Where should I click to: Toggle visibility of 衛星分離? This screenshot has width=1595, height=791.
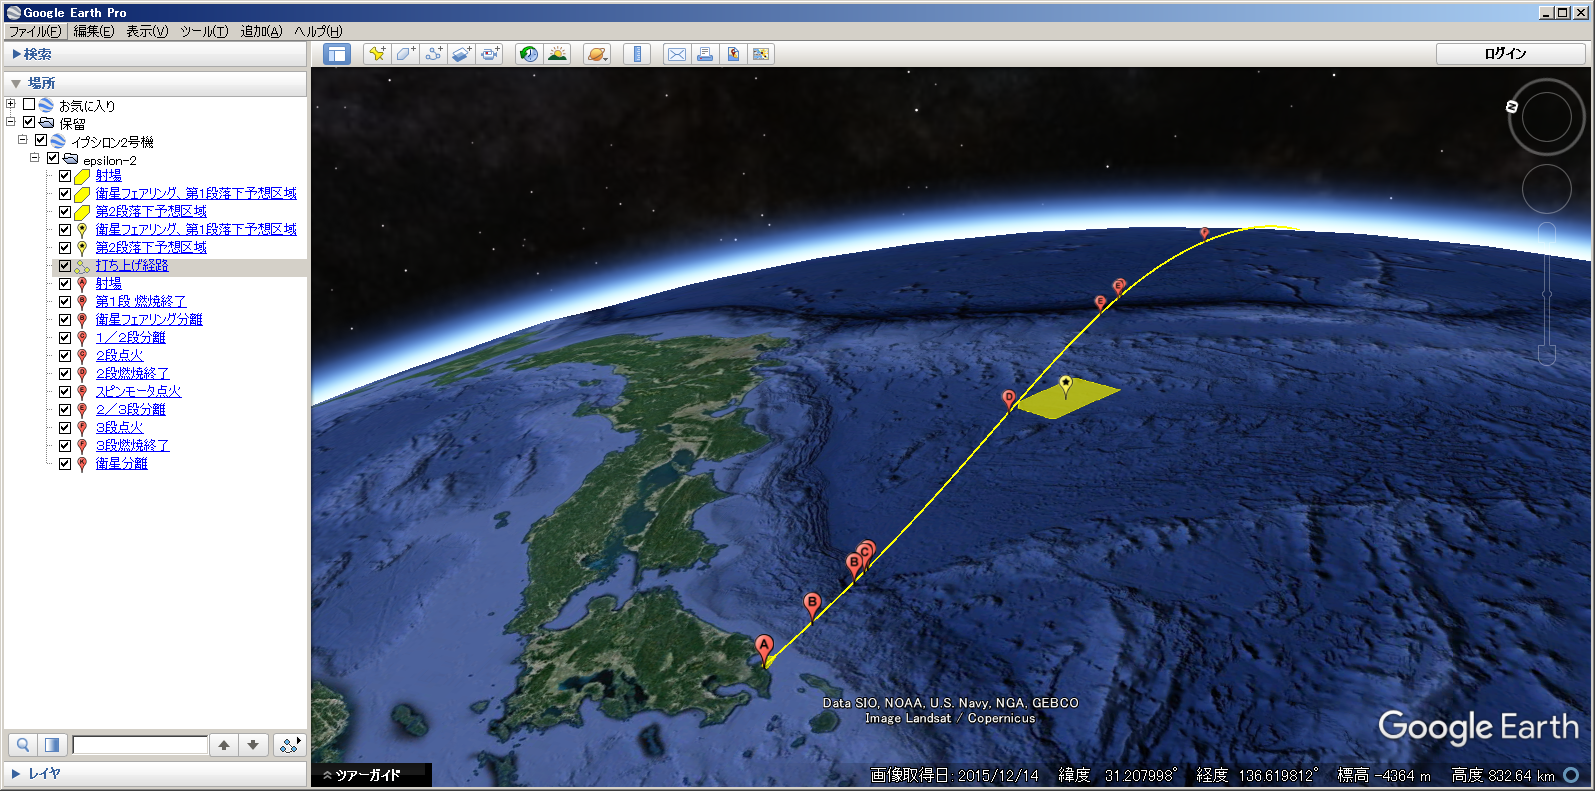(x=65, y=464)
